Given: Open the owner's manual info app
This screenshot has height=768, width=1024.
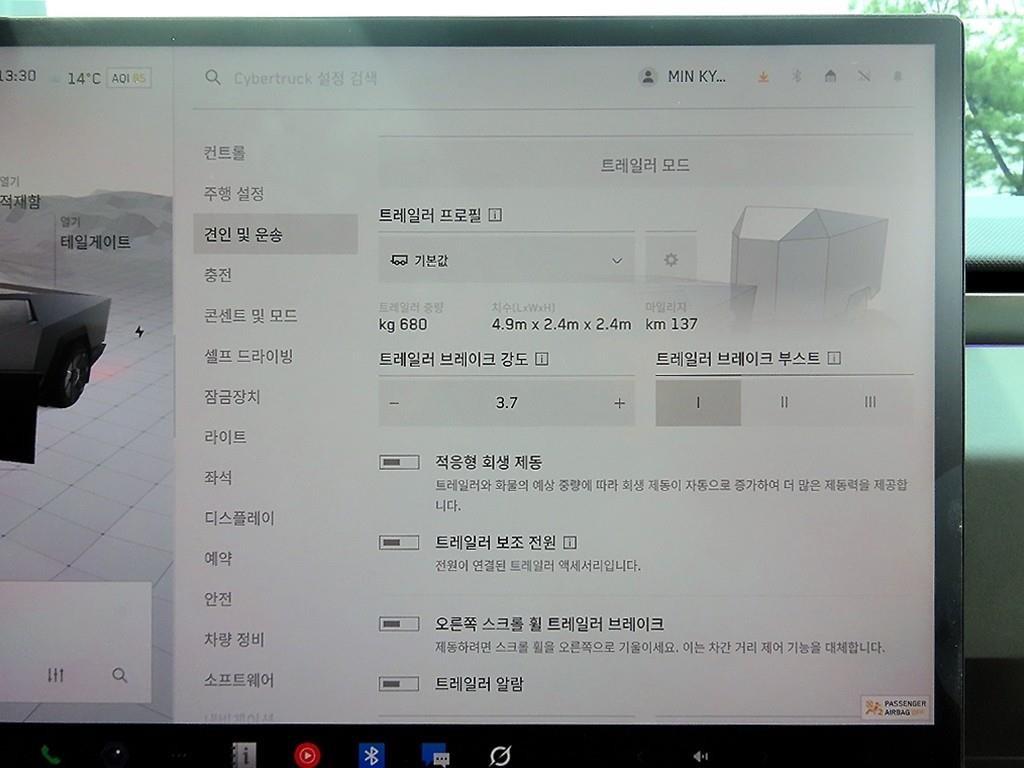Looking at the screenshot, I should tap(245, 756).
